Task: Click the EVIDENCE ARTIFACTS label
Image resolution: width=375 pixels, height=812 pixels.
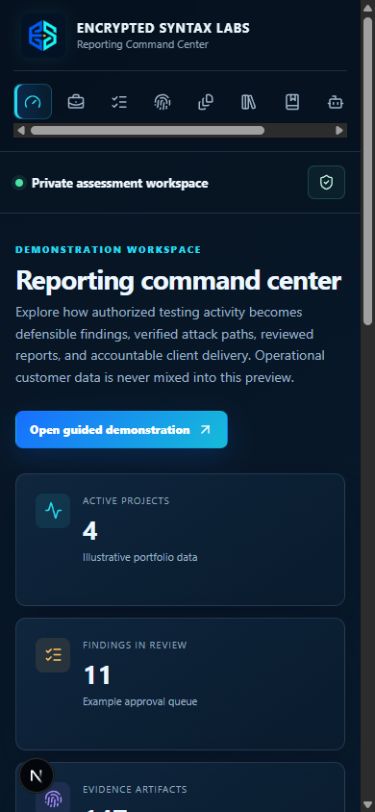Action: click(135, 790)
